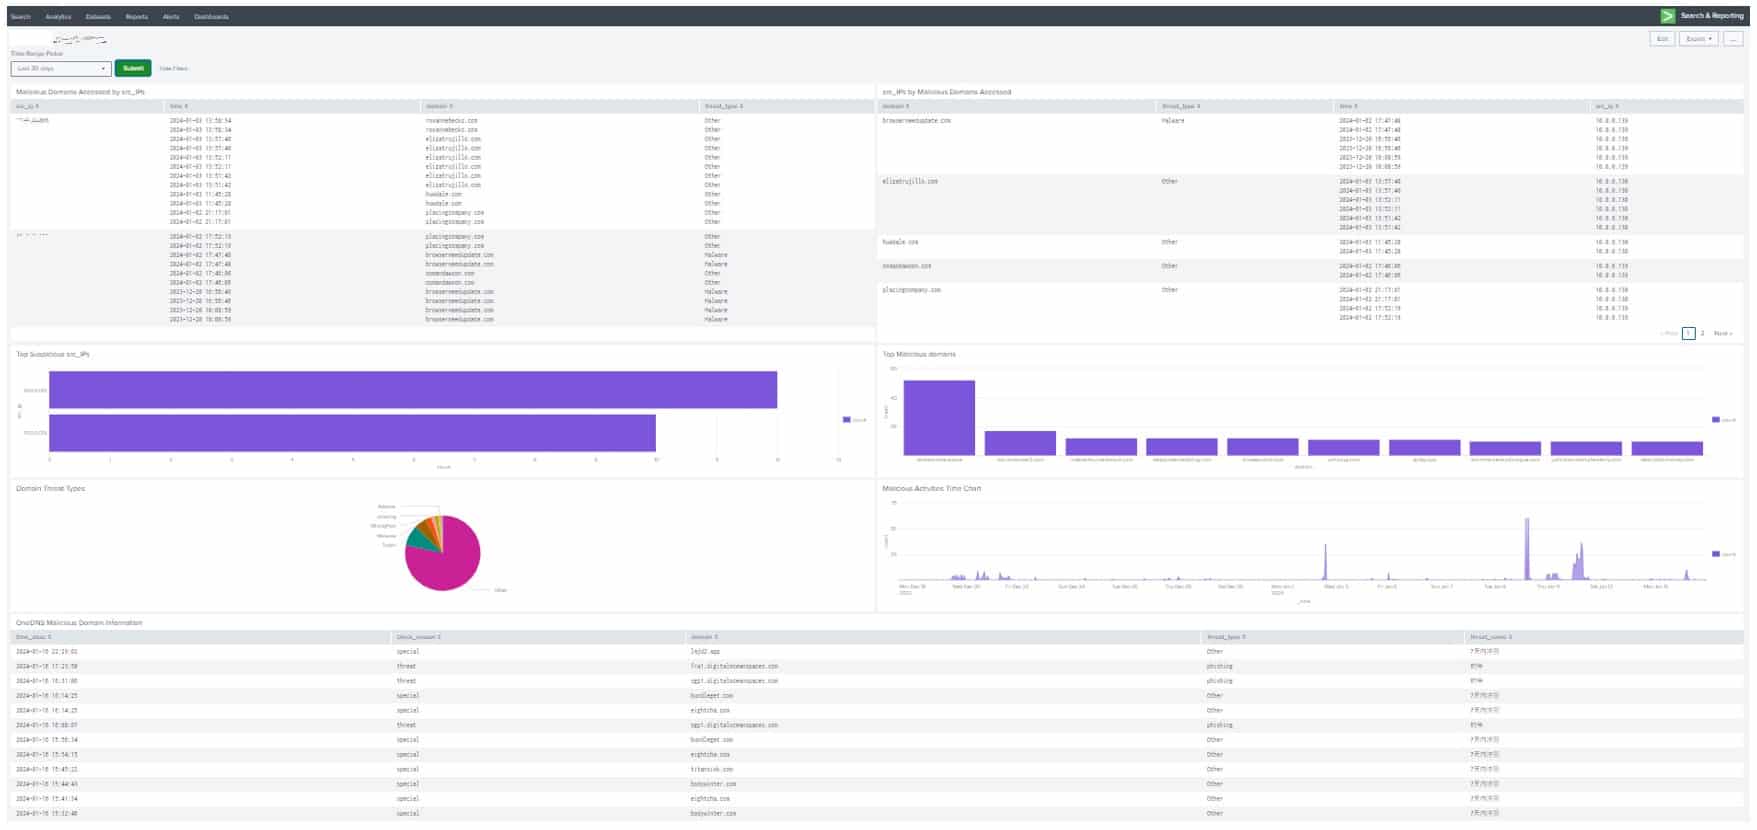Expand the Export dropdown menu
Image resolution: width=1757 pixels, height=830 pixels.
[1698, 39]
